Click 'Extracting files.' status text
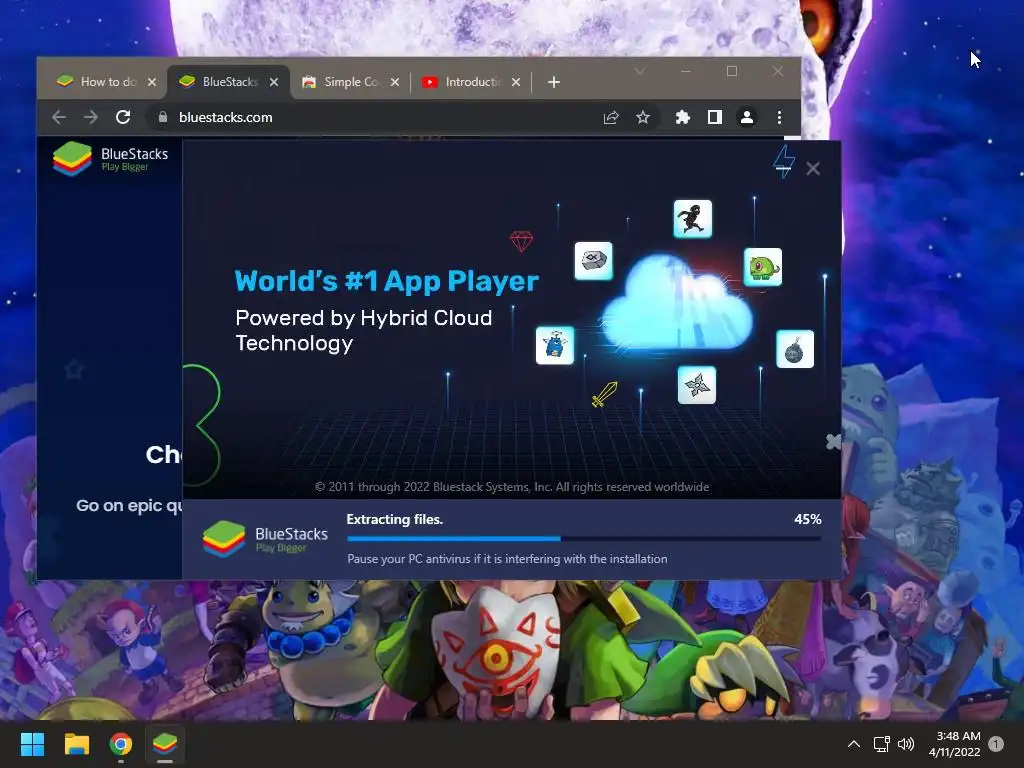Image resolution: width=1024 pixels, height=768 pixels. click(x=394, y=520)
